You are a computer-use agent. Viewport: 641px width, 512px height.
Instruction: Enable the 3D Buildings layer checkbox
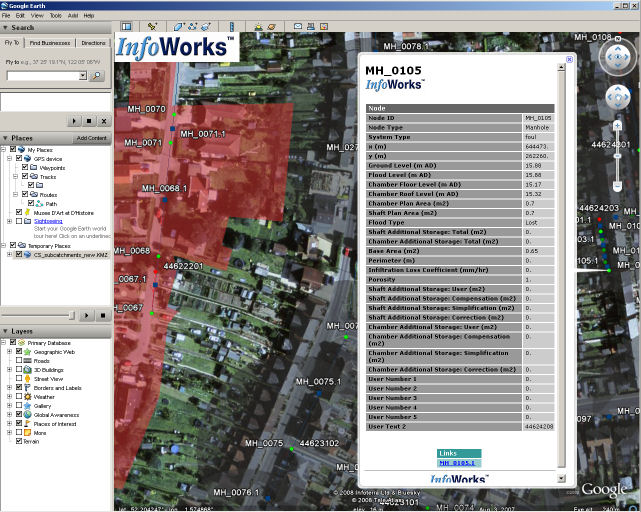(19, 369)
